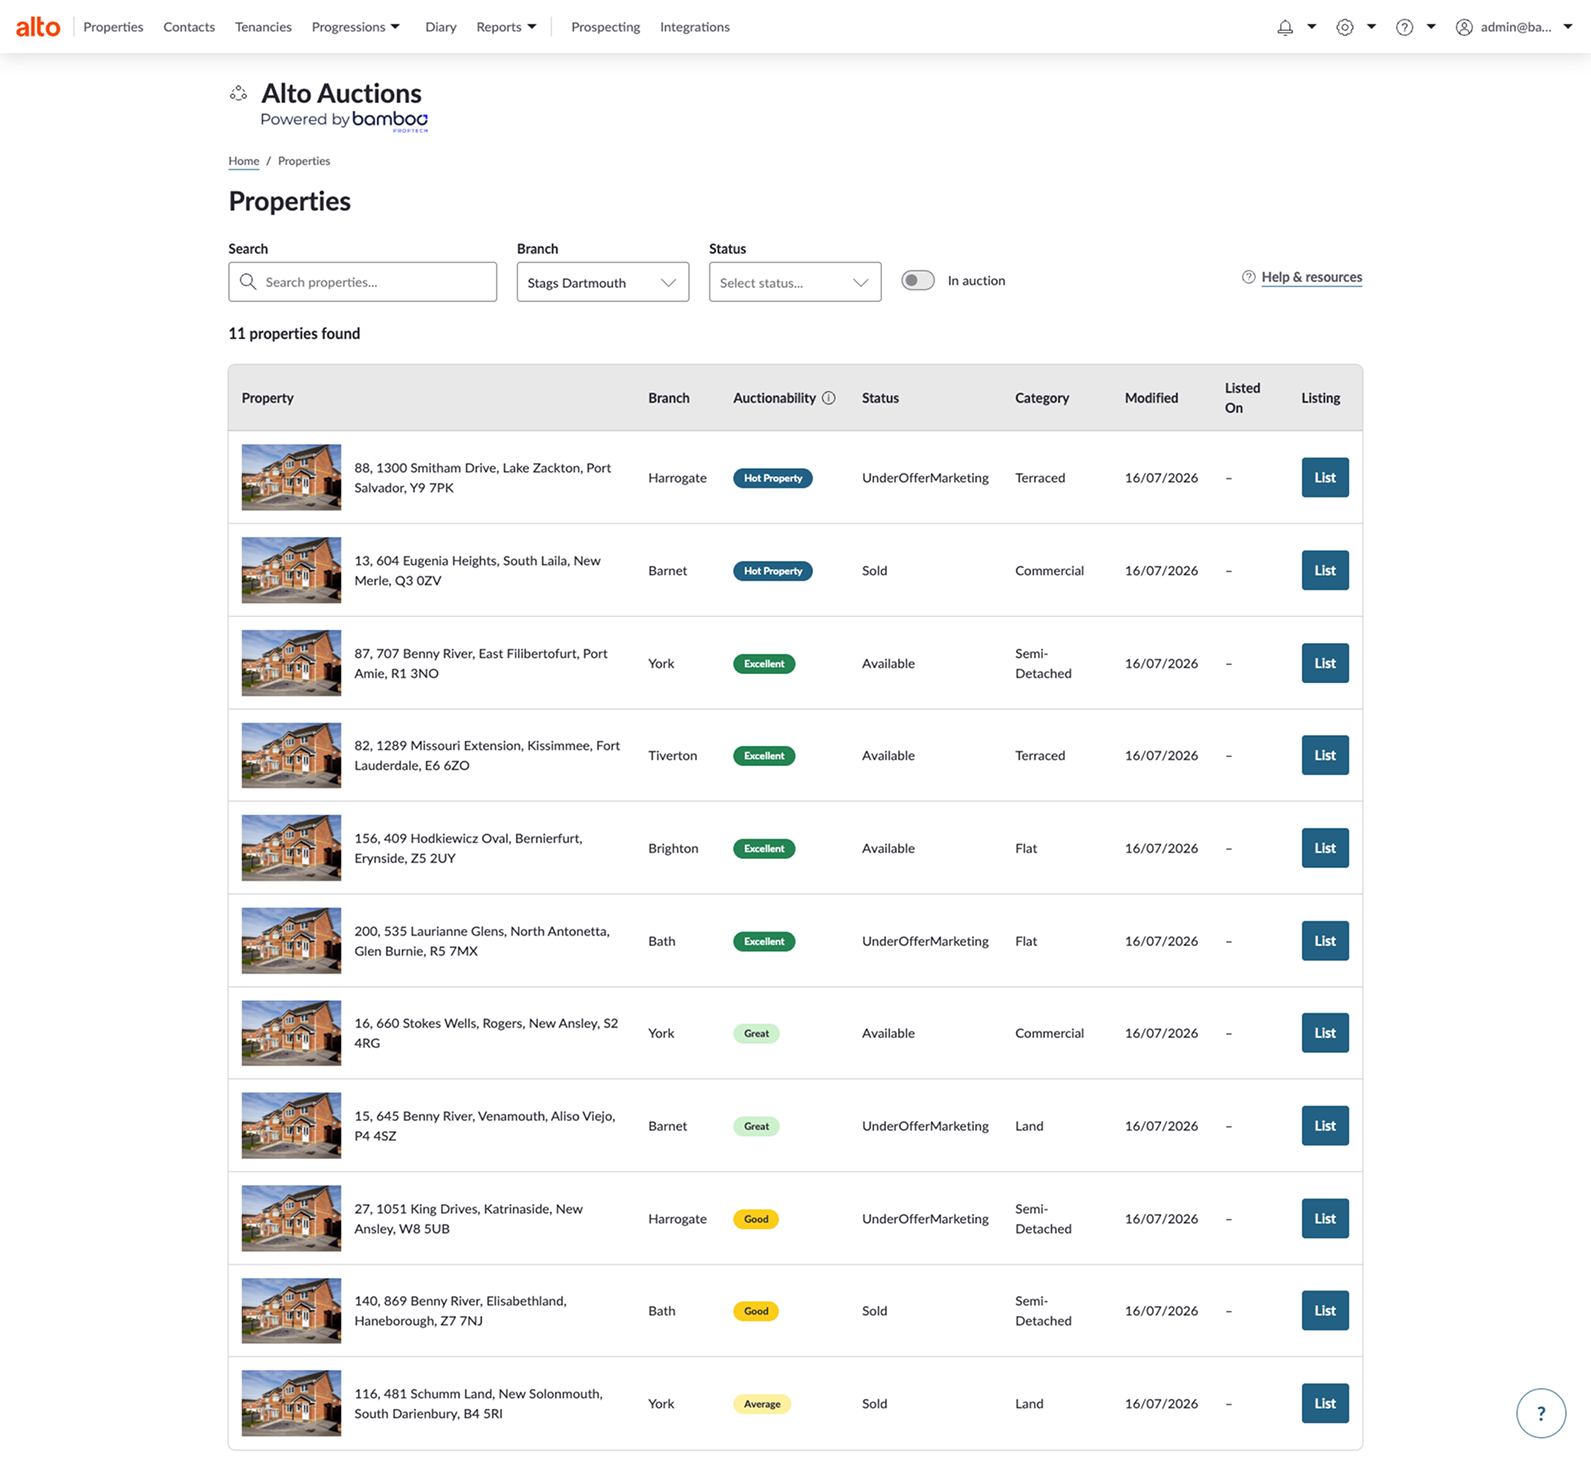Click the Good badge for 1051 King Drives

[x=756, y=1219]
